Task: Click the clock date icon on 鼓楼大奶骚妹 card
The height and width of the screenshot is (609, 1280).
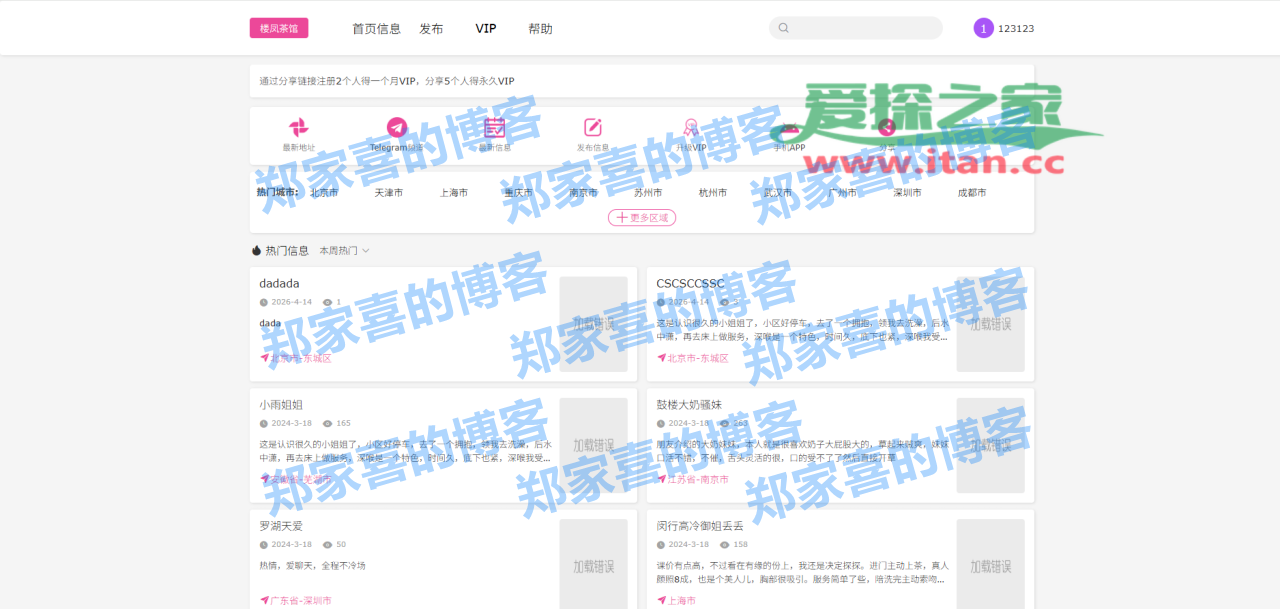Action: tap(661, 423)
